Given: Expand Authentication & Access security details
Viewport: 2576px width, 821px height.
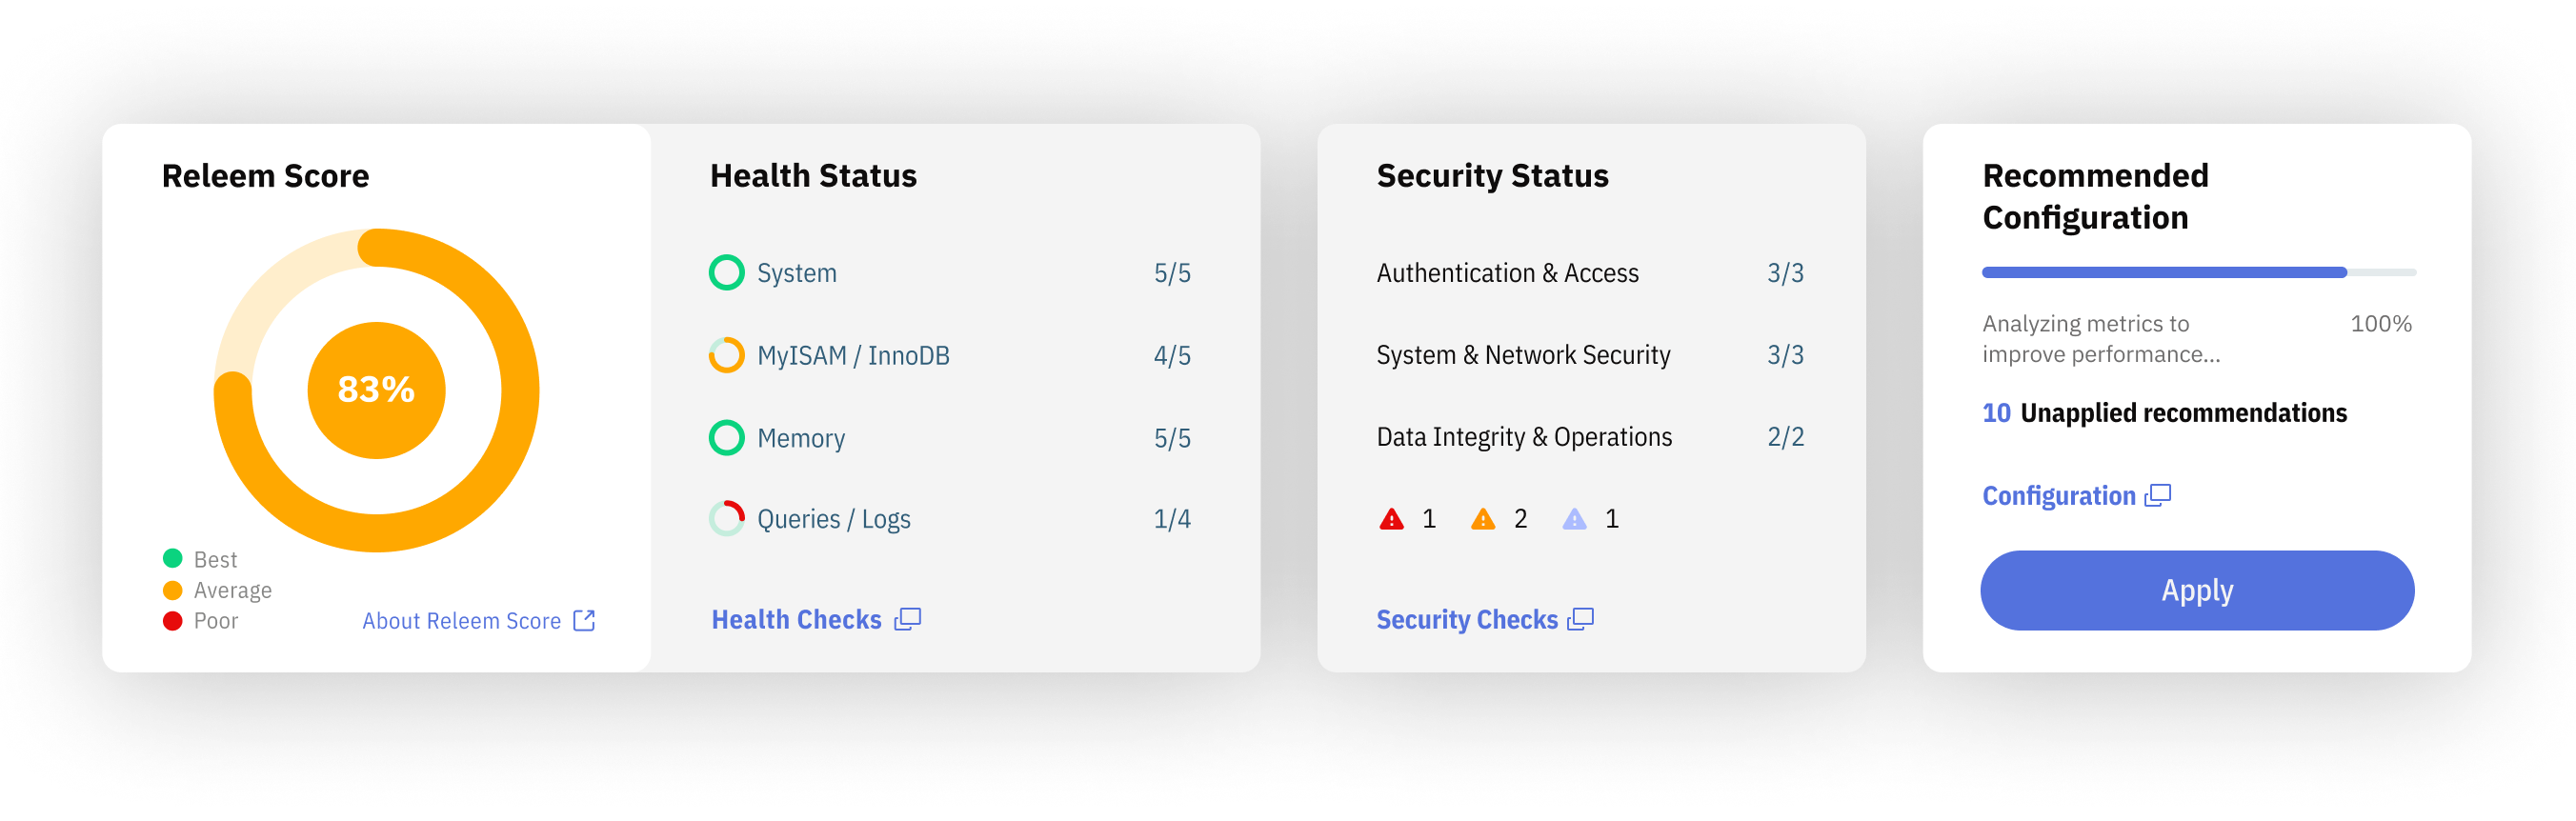Looking at the screenshot, I should click(1507, 272).
